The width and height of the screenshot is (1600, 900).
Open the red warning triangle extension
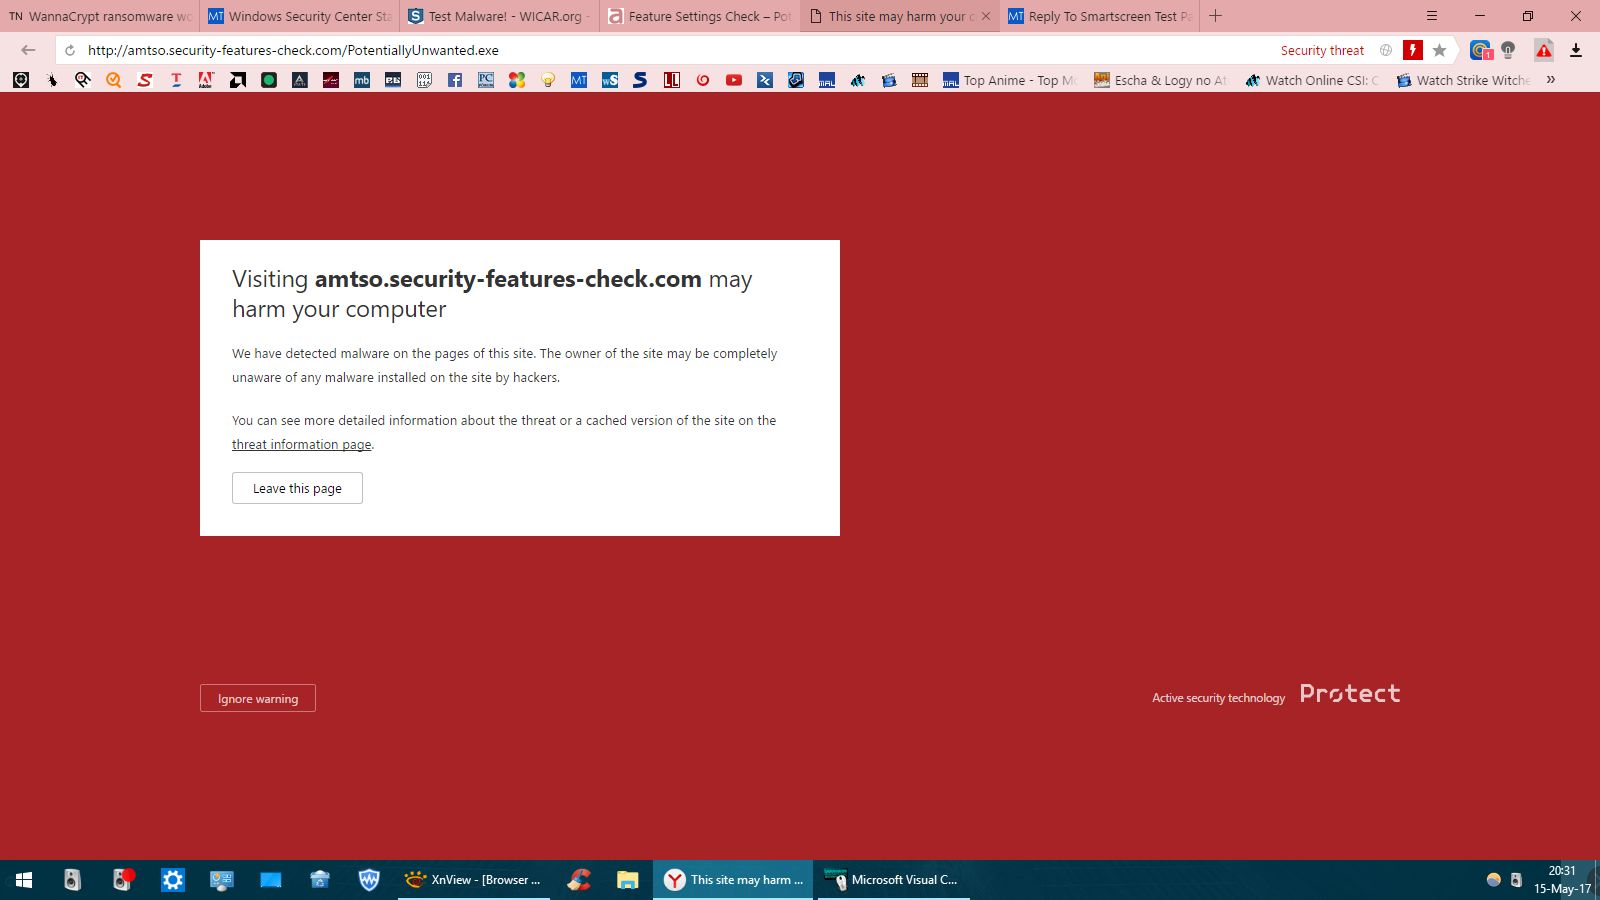(1544, 50)
